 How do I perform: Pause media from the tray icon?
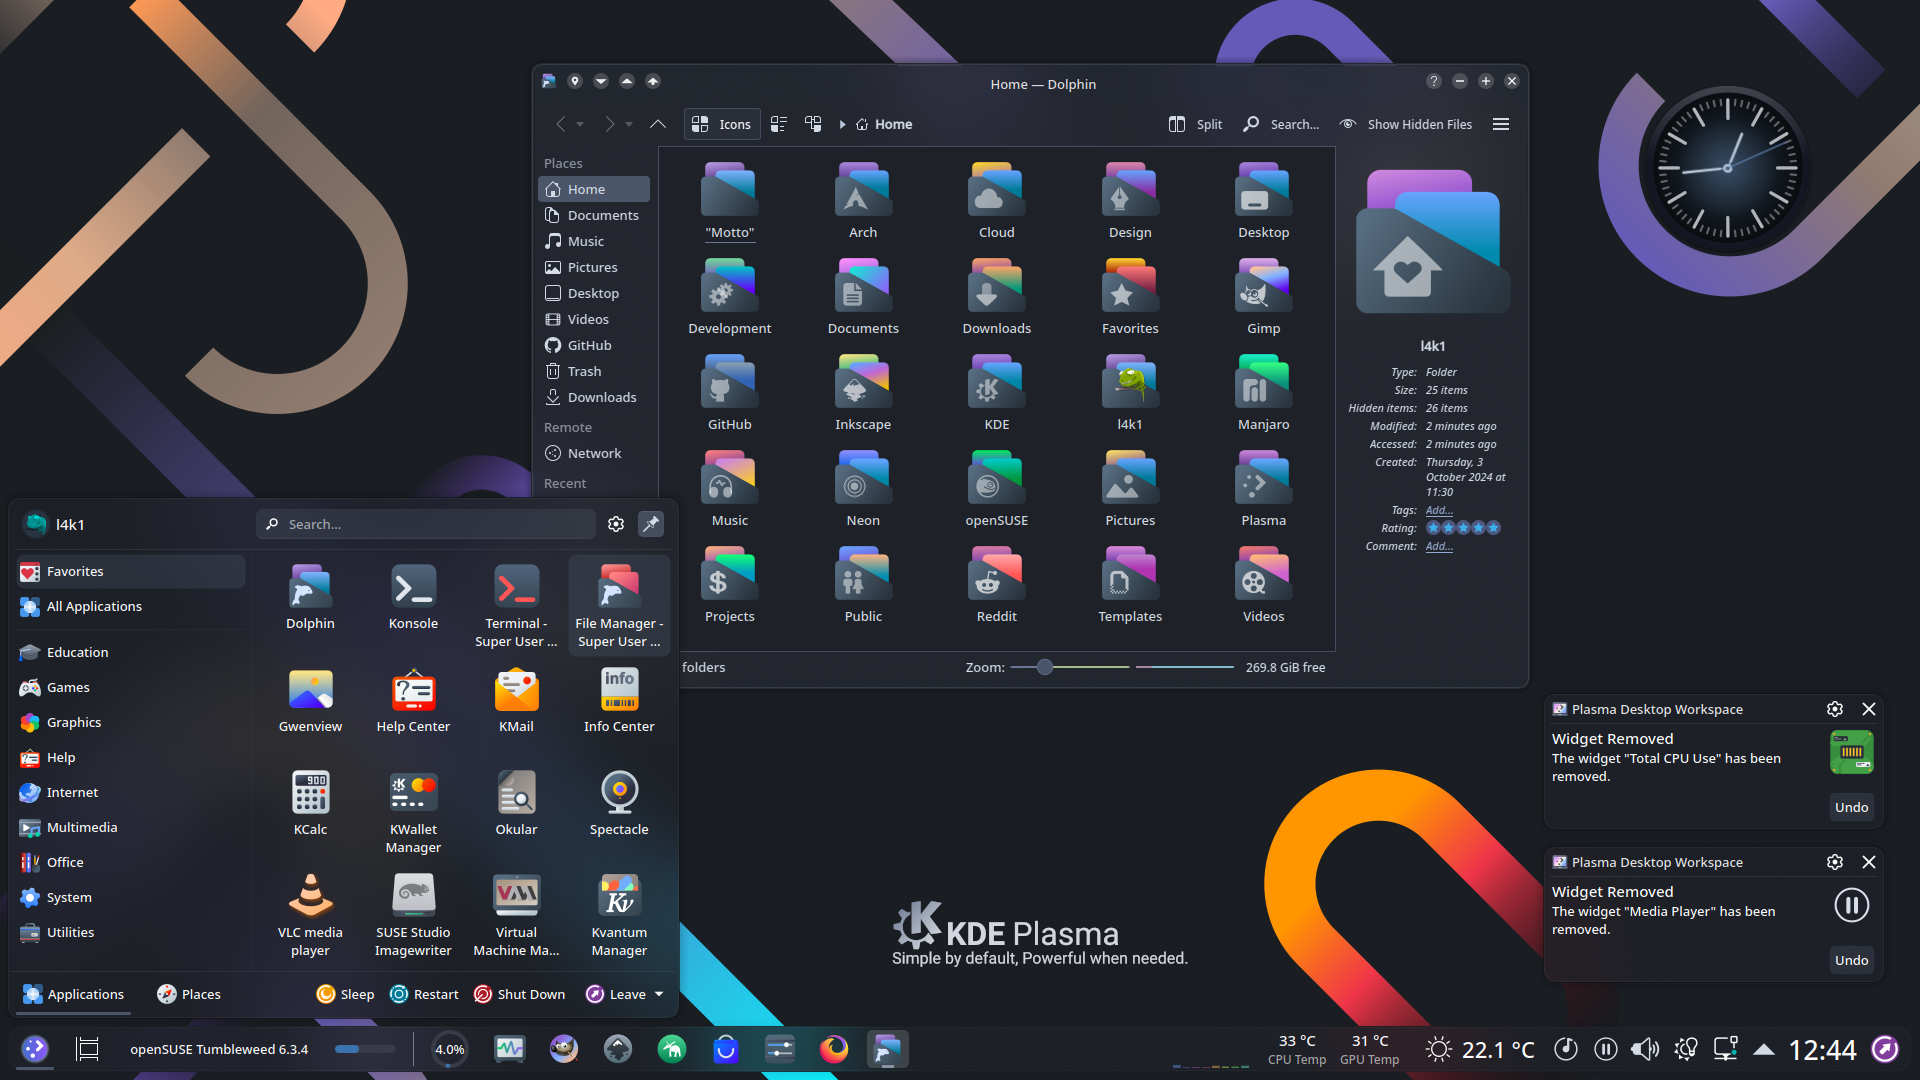[1606, 1049]
